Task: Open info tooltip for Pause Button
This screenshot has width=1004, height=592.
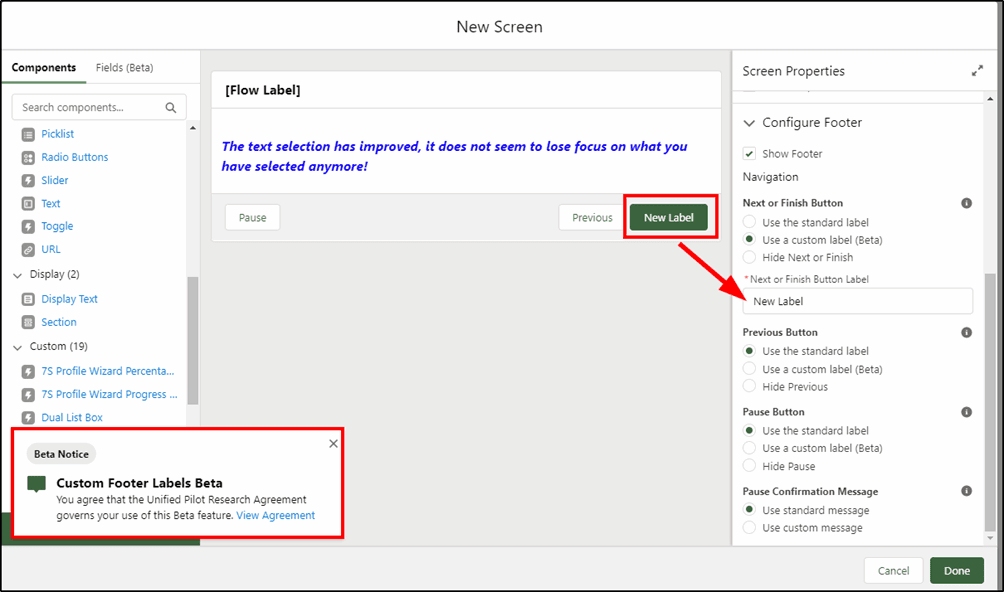Action: click(x=966, y=412)
